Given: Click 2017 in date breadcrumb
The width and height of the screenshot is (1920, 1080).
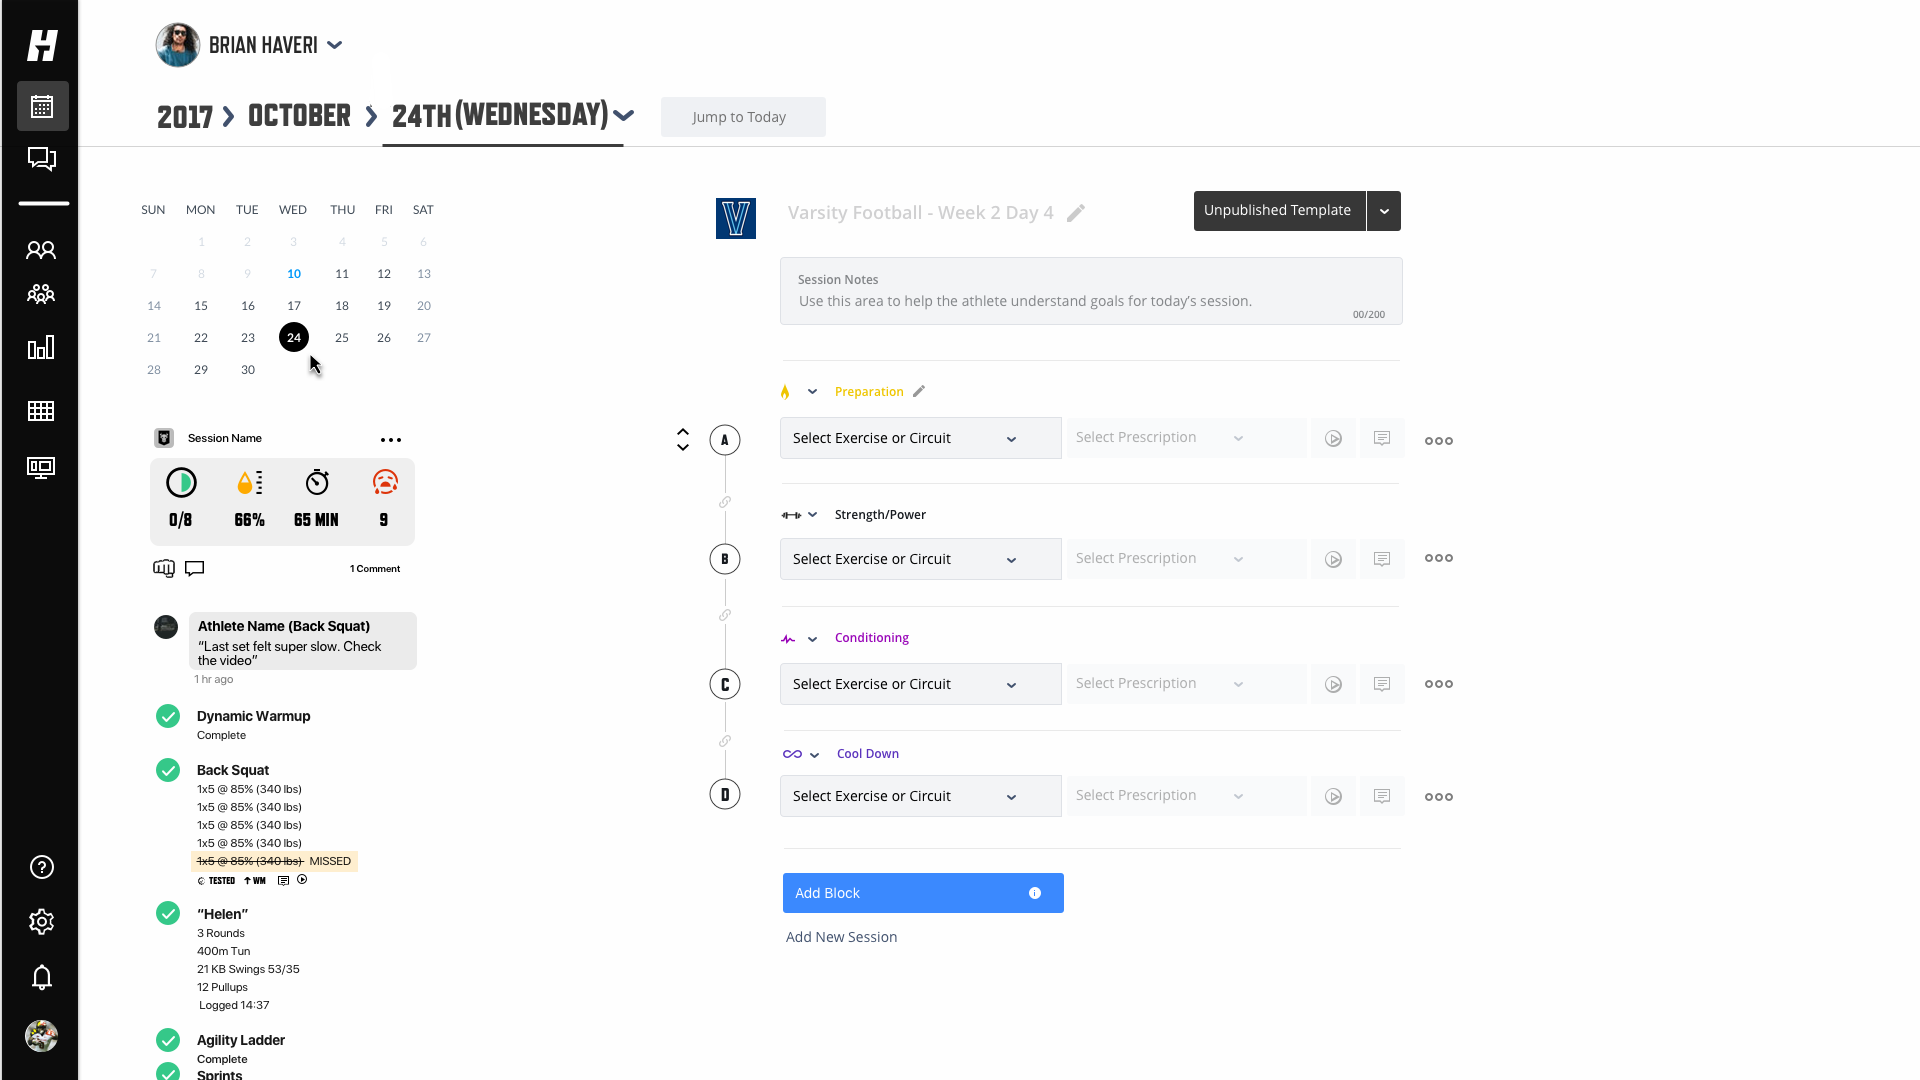Looking at the screenshot, I should point(185,116).
